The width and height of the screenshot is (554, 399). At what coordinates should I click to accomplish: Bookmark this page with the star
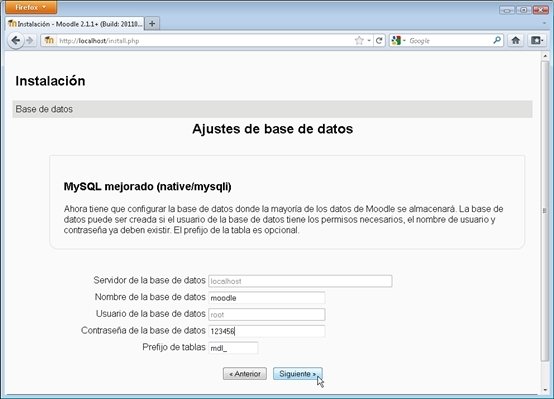[359, 41]
